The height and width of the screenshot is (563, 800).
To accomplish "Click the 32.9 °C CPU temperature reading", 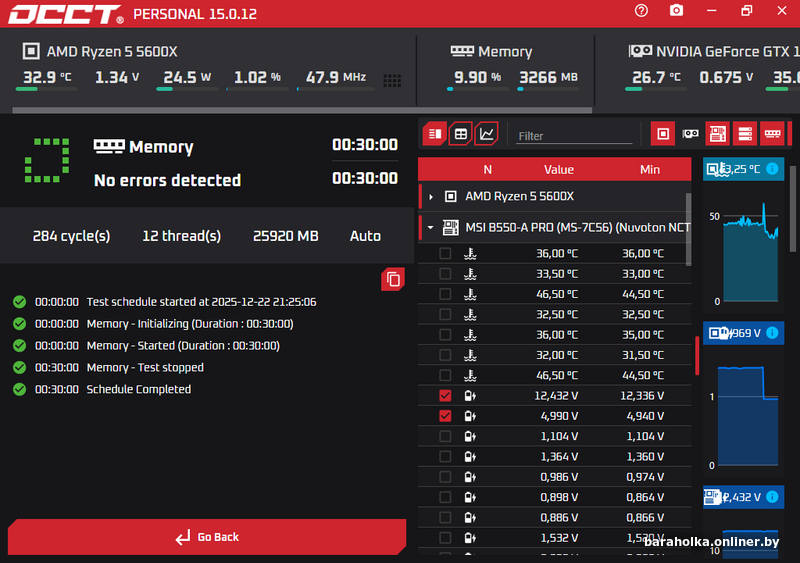I will pos(47,77).
